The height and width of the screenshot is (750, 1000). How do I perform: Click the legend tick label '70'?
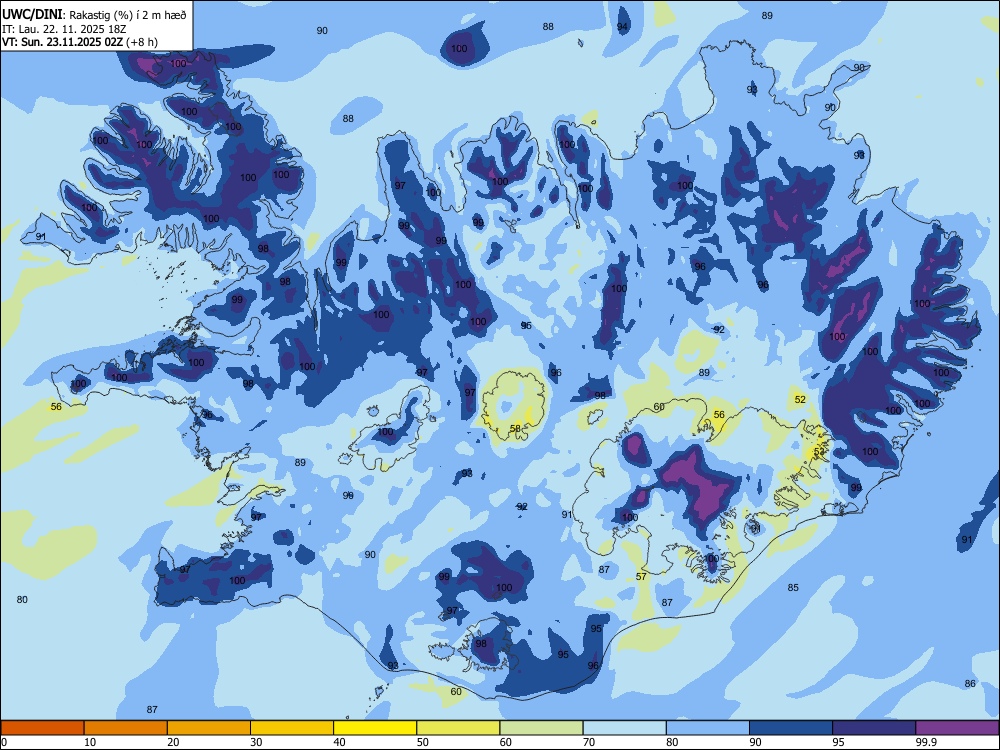[x=589, y=742]
